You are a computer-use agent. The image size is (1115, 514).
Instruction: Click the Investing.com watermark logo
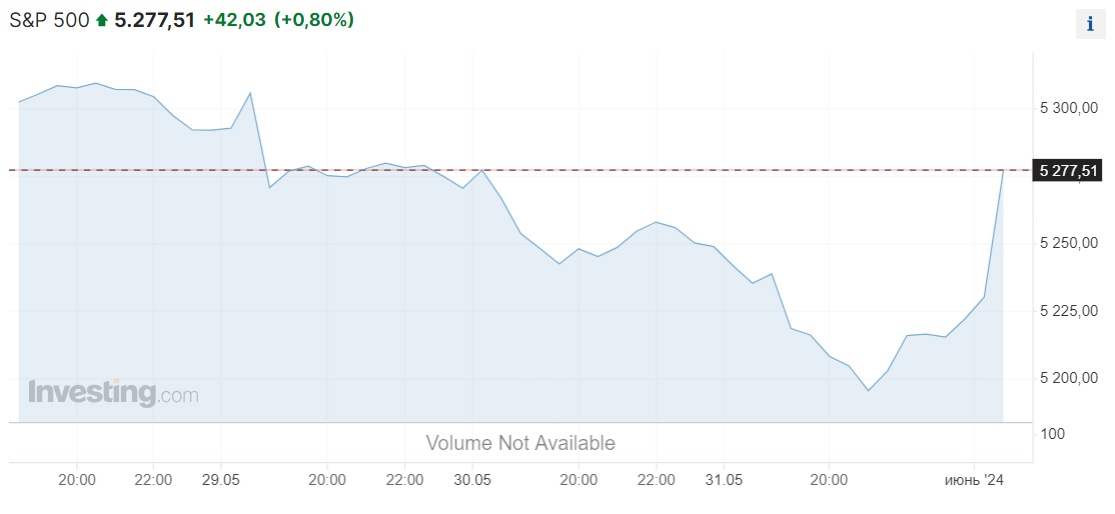tap(113, 393)
